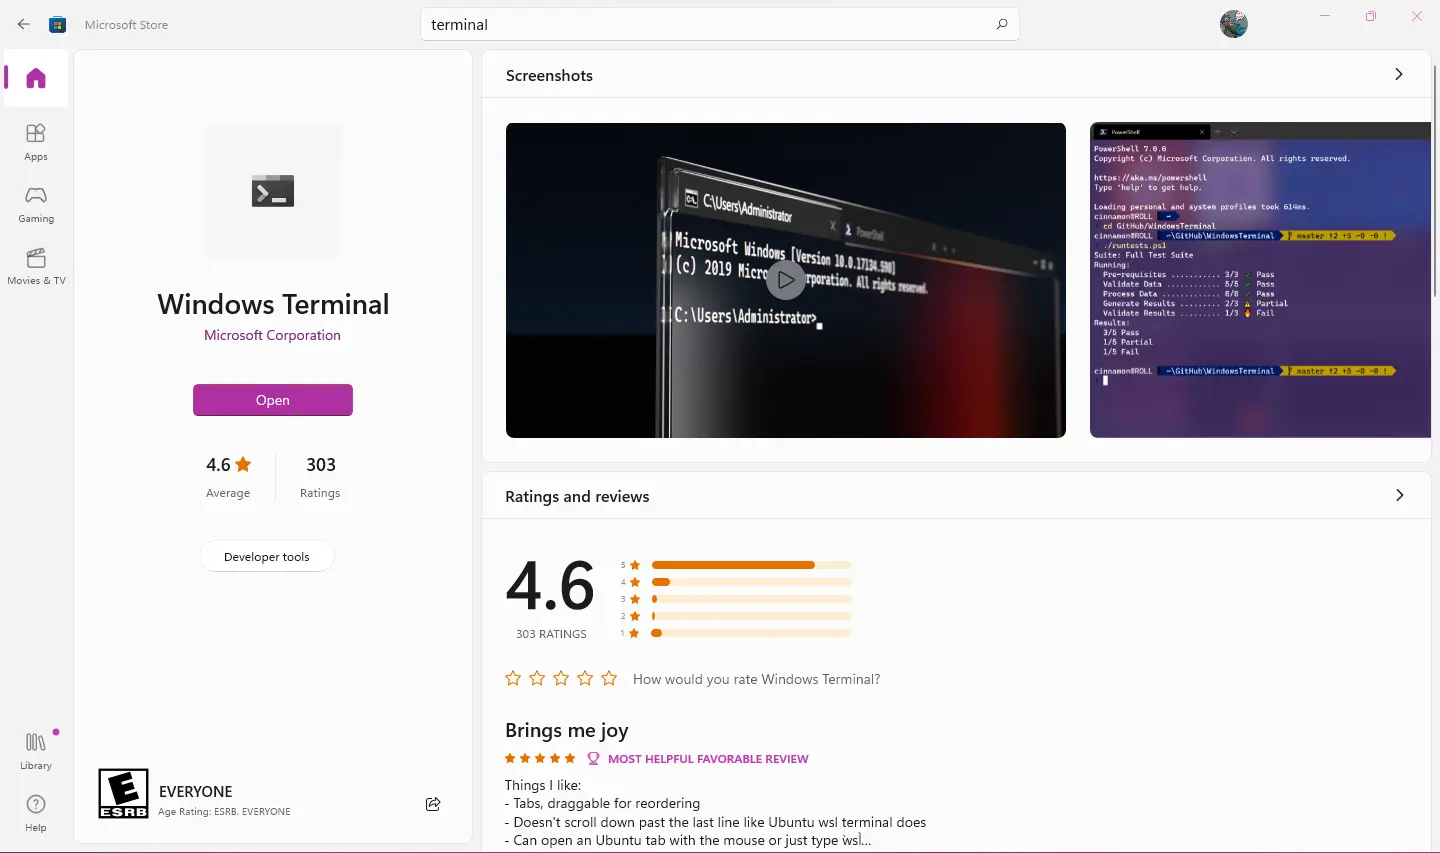The width and height of the screenshot is (1440, 853).
Task: Open the PowerShell screenshot thumbnail
Action: [1260, 280]
